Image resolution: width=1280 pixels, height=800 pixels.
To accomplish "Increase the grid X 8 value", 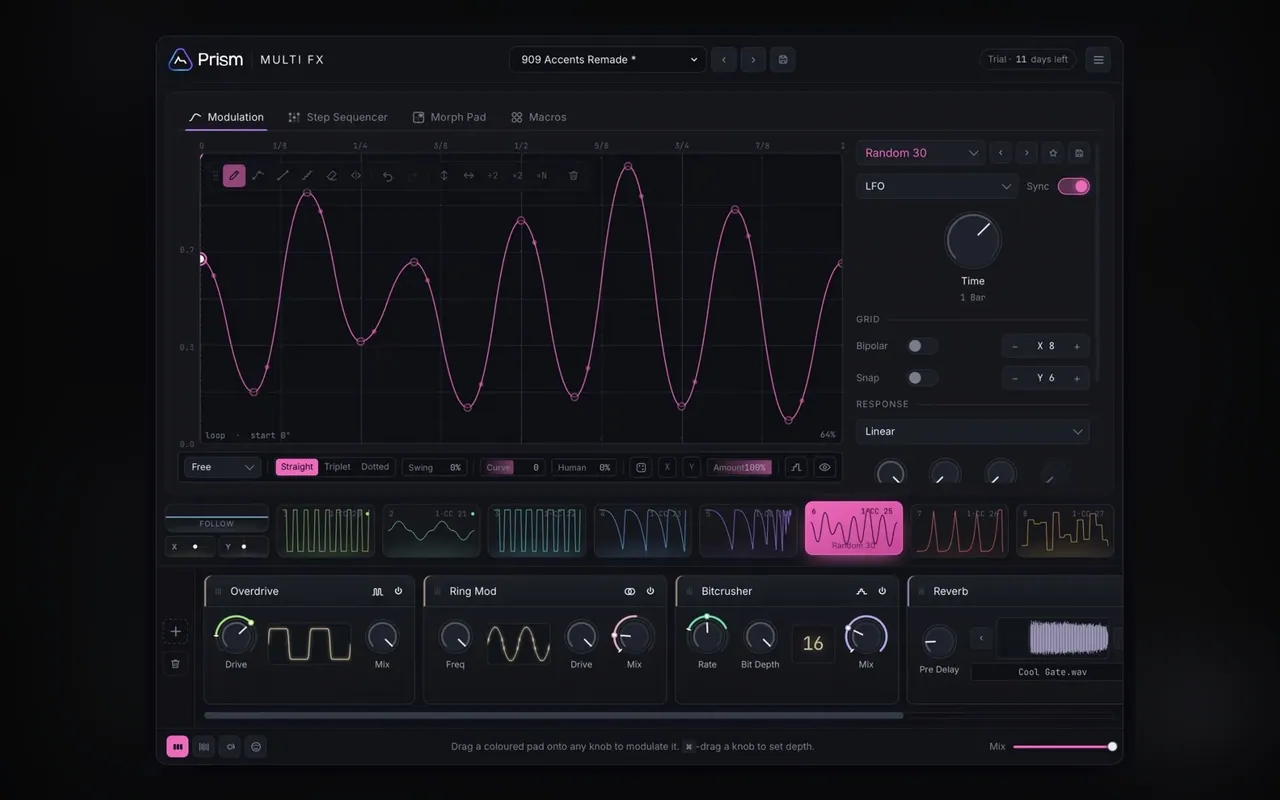I will click(x=1077, y=346).
